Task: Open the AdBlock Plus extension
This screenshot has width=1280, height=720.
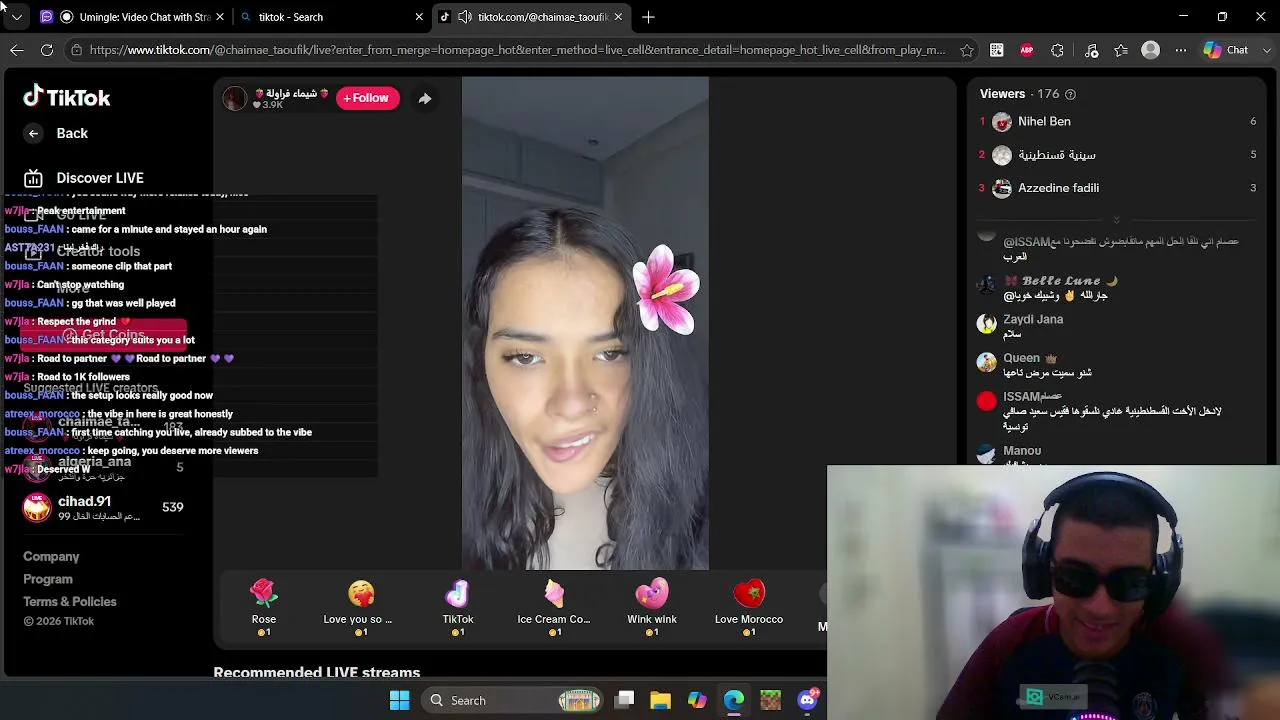Action: click(x=1027, y=50)
